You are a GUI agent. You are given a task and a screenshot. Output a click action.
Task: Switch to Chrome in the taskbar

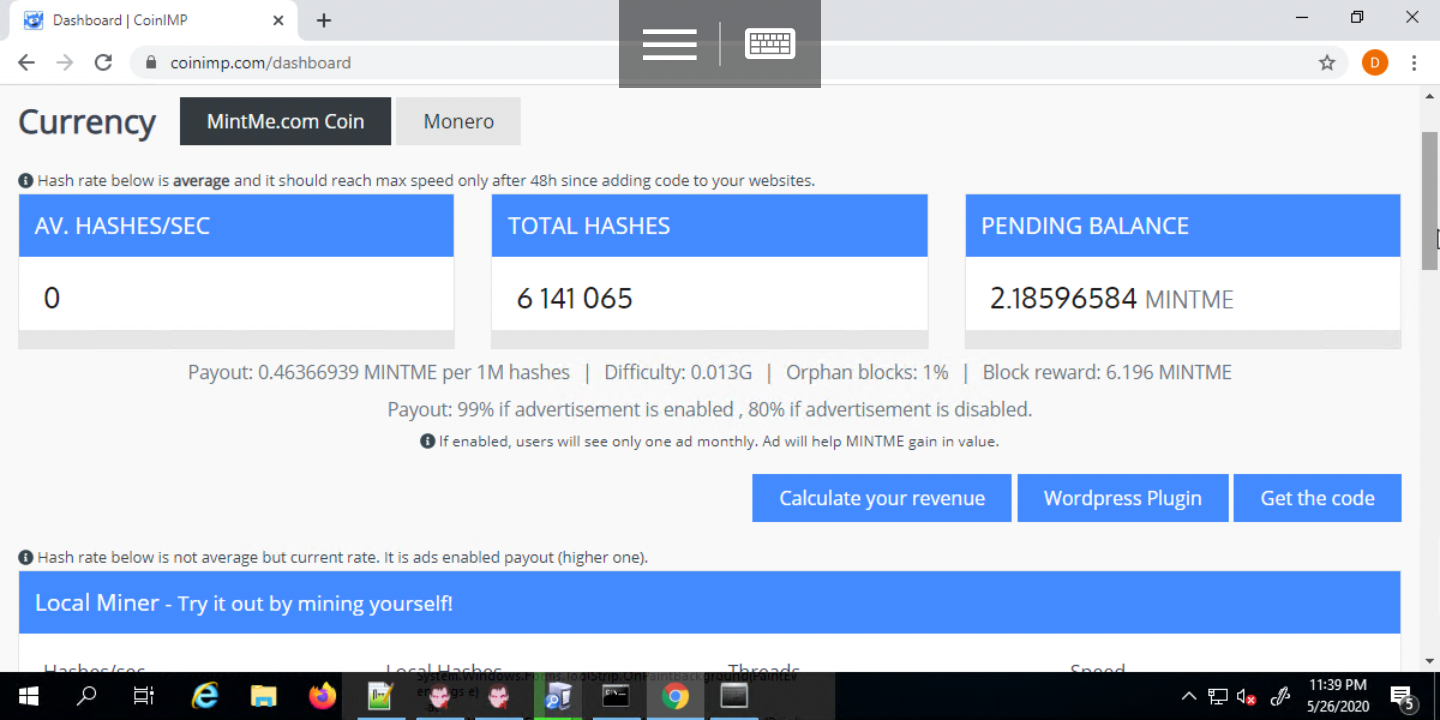tap(675, 696)
